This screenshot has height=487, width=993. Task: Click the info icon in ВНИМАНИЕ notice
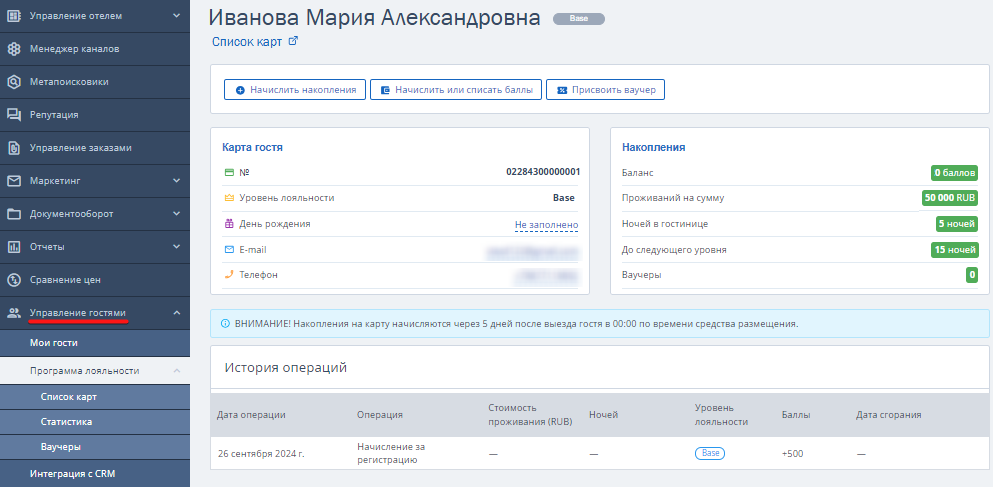pyautogui.click(x=224, y=324)
